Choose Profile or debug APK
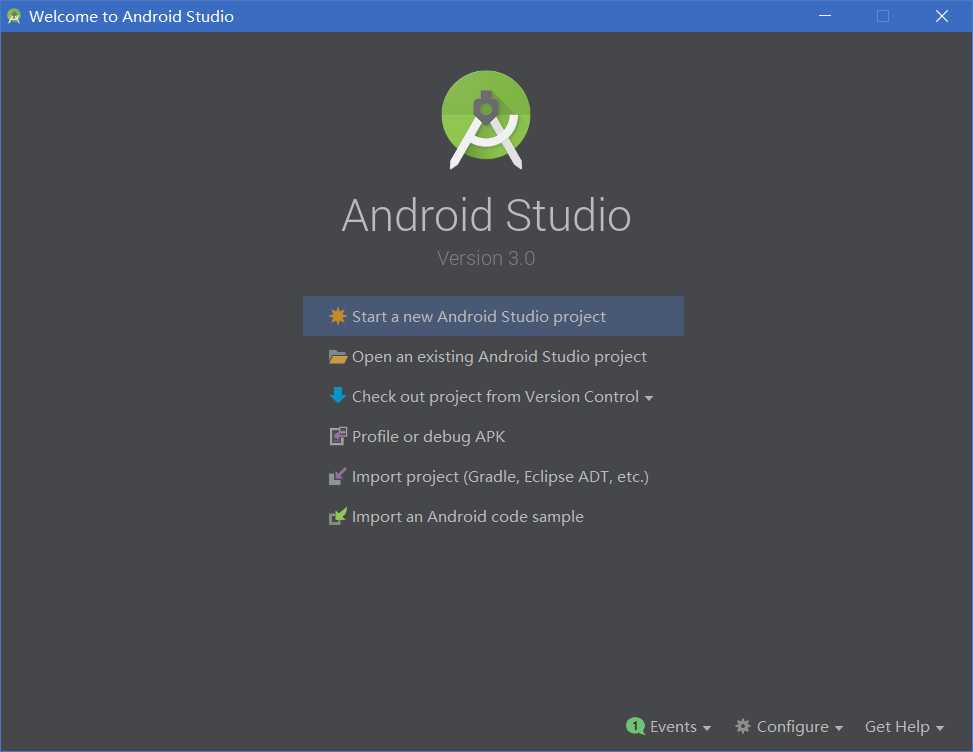This screenshot has width=973, height=752. pos(493,437)
